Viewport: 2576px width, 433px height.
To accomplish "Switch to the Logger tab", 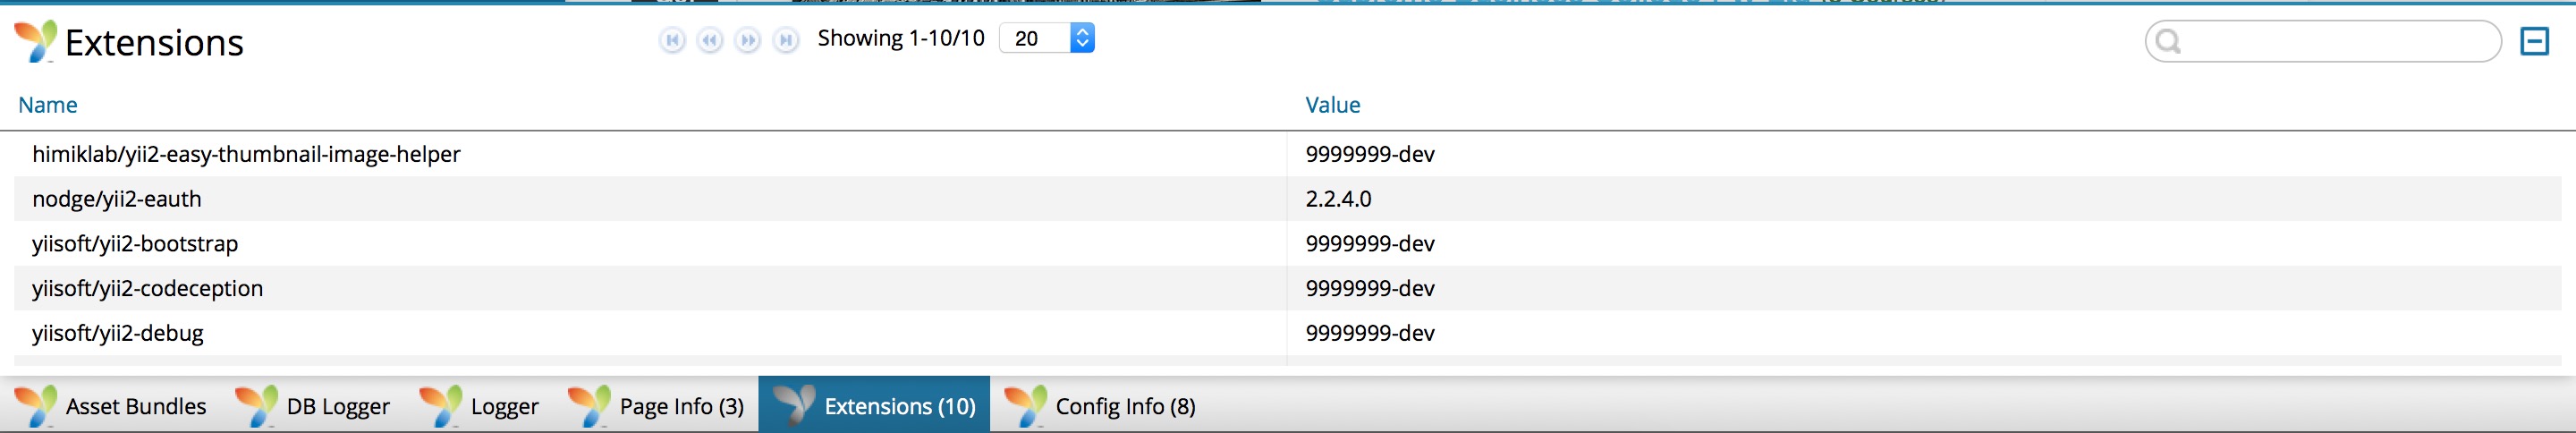I will pyautogui.click(x=480, y=405).
